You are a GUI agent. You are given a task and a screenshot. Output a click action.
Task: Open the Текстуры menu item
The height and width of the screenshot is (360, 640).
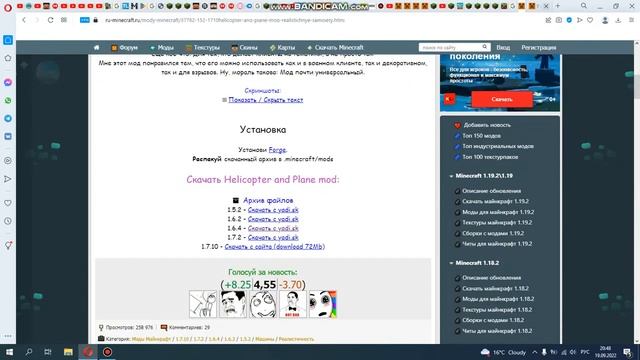(202, 47)
